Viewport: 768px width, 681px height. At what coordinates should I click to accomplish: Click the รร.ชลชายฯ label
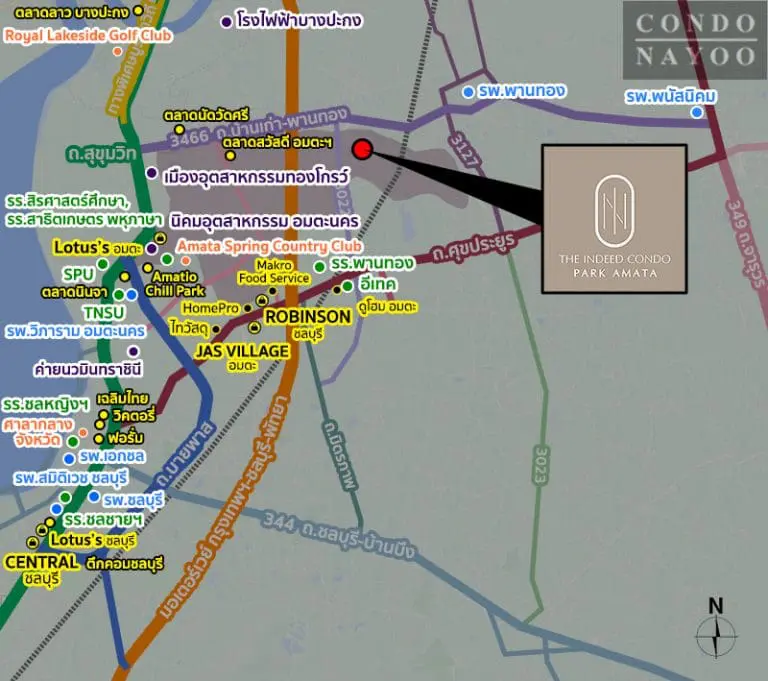[103, 519]
